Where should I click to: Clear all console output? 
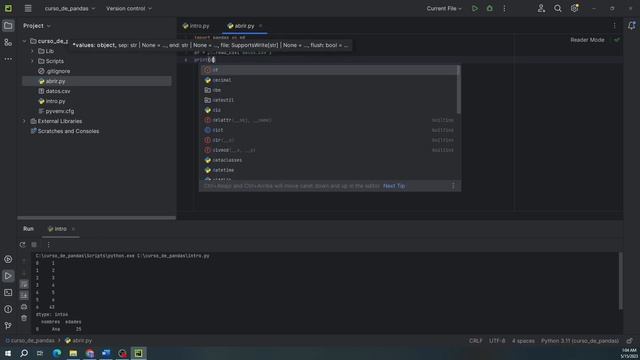(x=24, y=318)
